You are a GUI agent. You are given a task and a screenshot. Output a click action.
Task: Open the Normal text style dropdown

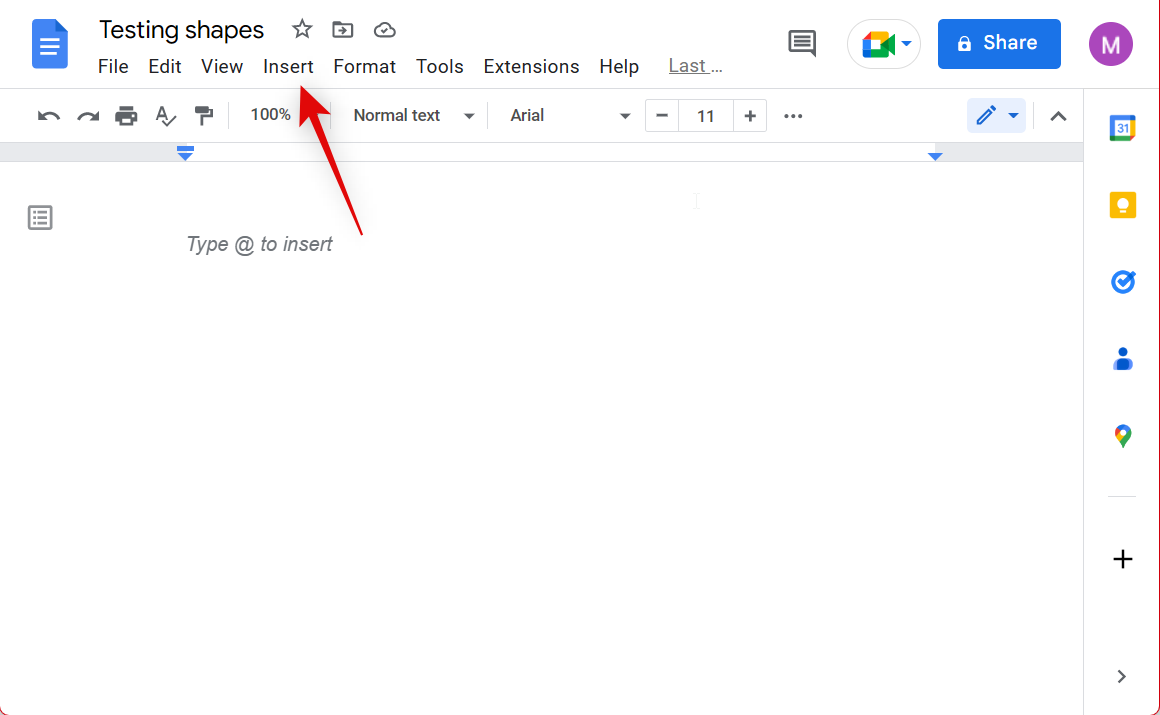(414, 116)
